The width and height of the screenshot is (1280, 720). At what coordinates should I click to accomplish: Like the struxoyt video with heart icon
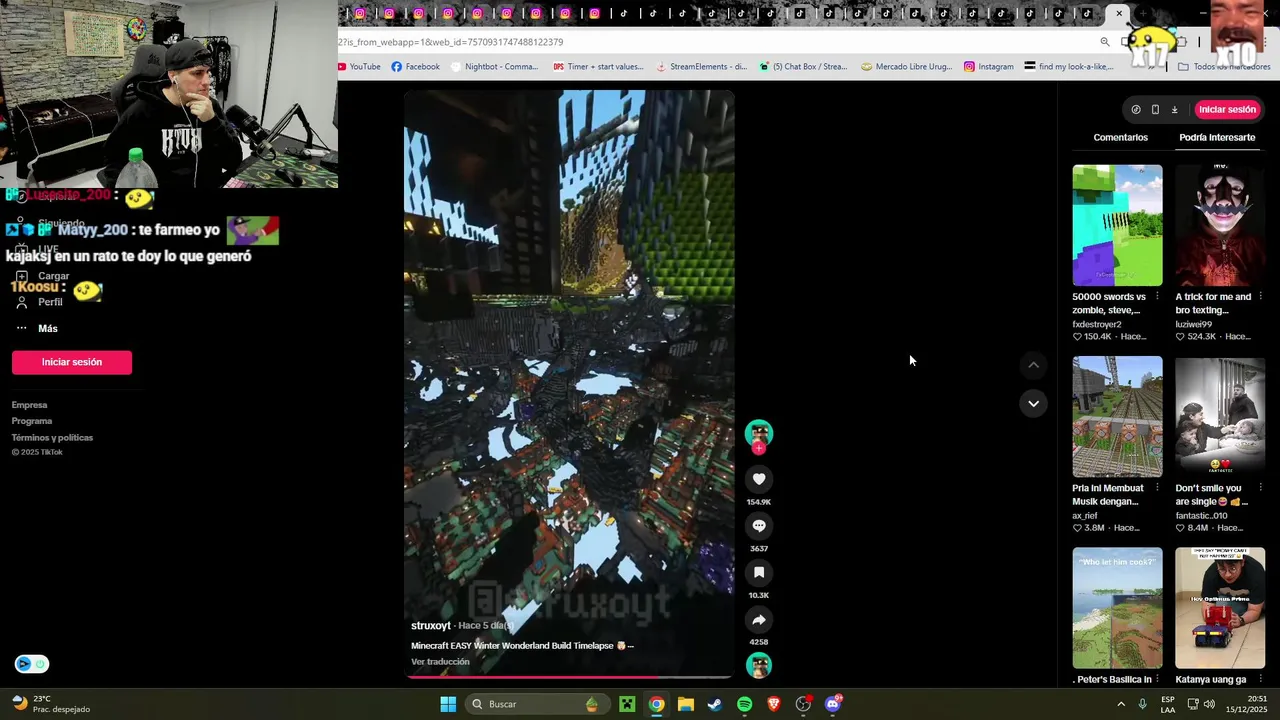pos(759,479)
